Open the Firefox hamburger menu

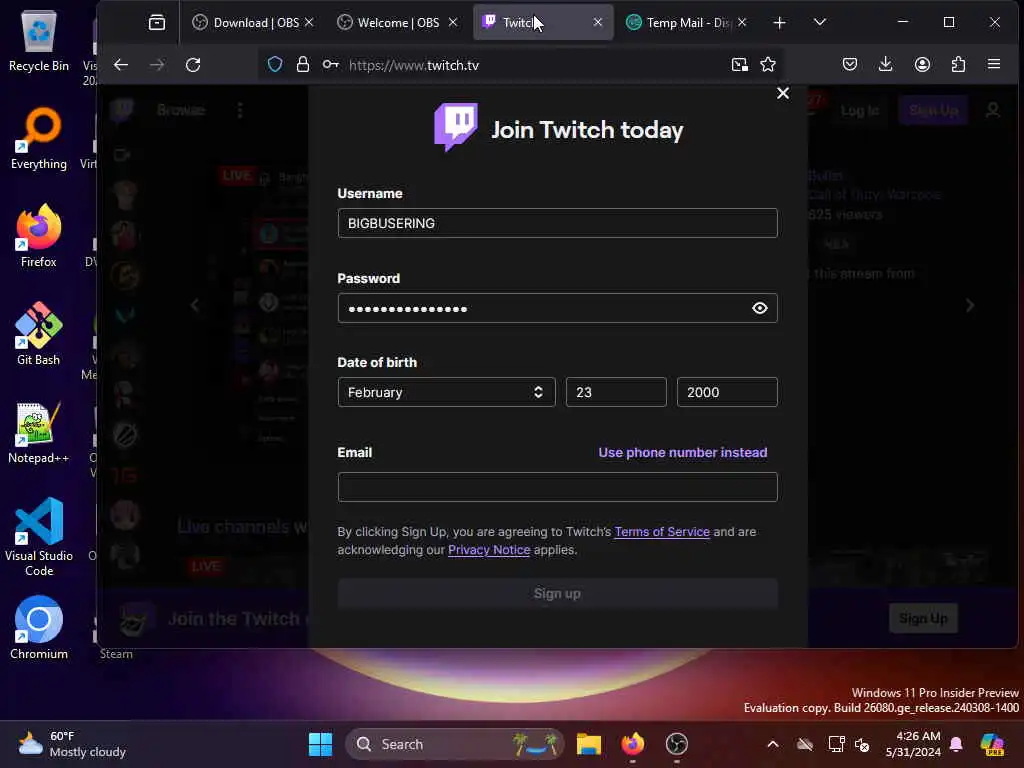tap(994, 64)
